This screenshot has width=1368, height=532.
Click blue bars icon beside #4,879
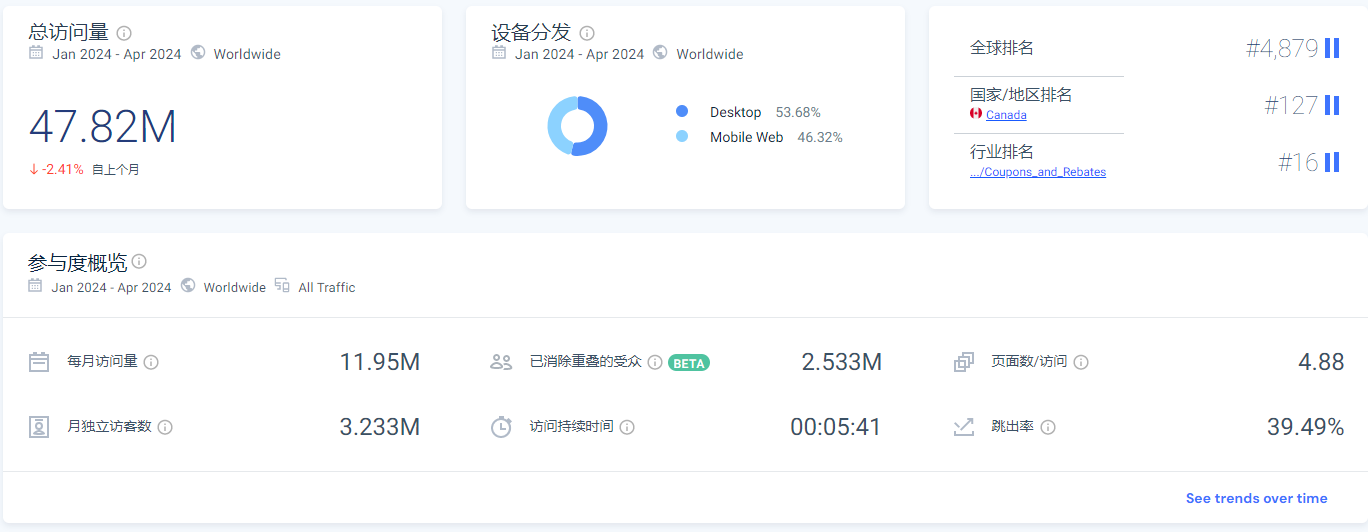coord(1332,48)
